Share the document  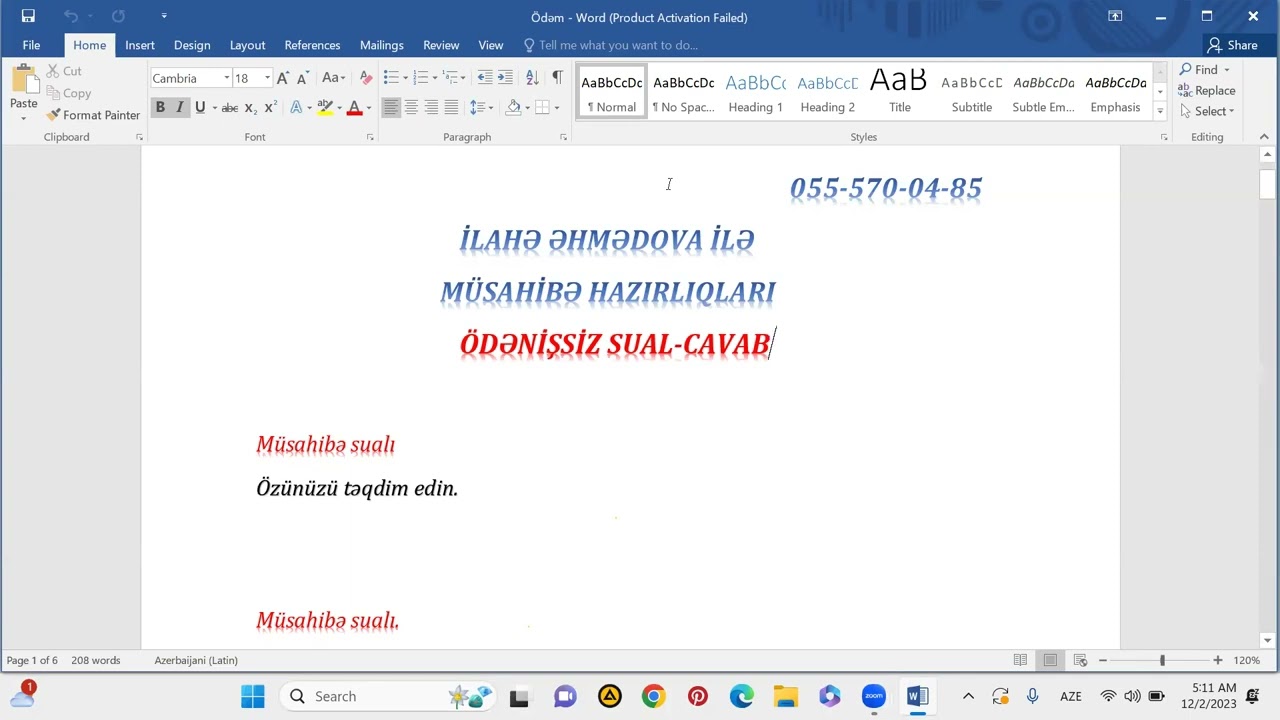pyautogui.click(x=1233, y=45)
